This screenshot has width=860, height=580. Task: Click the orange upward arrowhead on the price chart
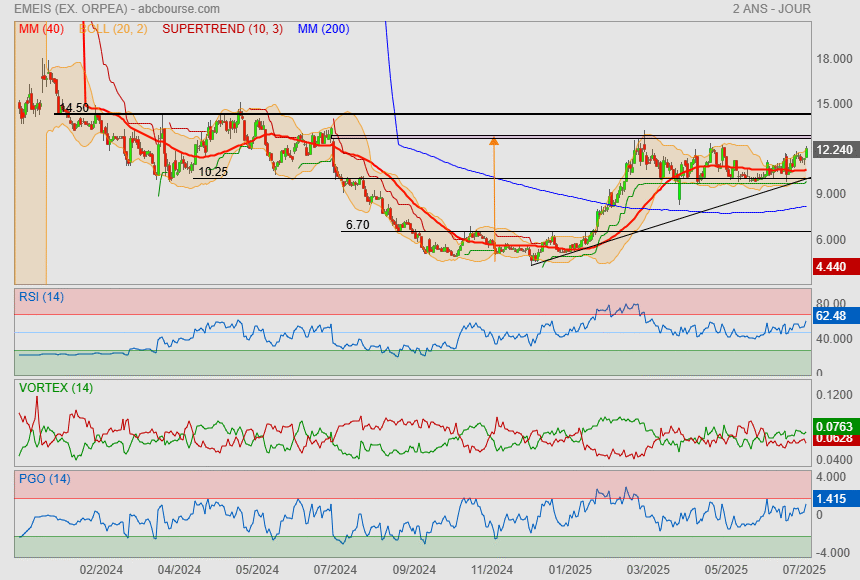pyautogui.click(x=494, y=142)
